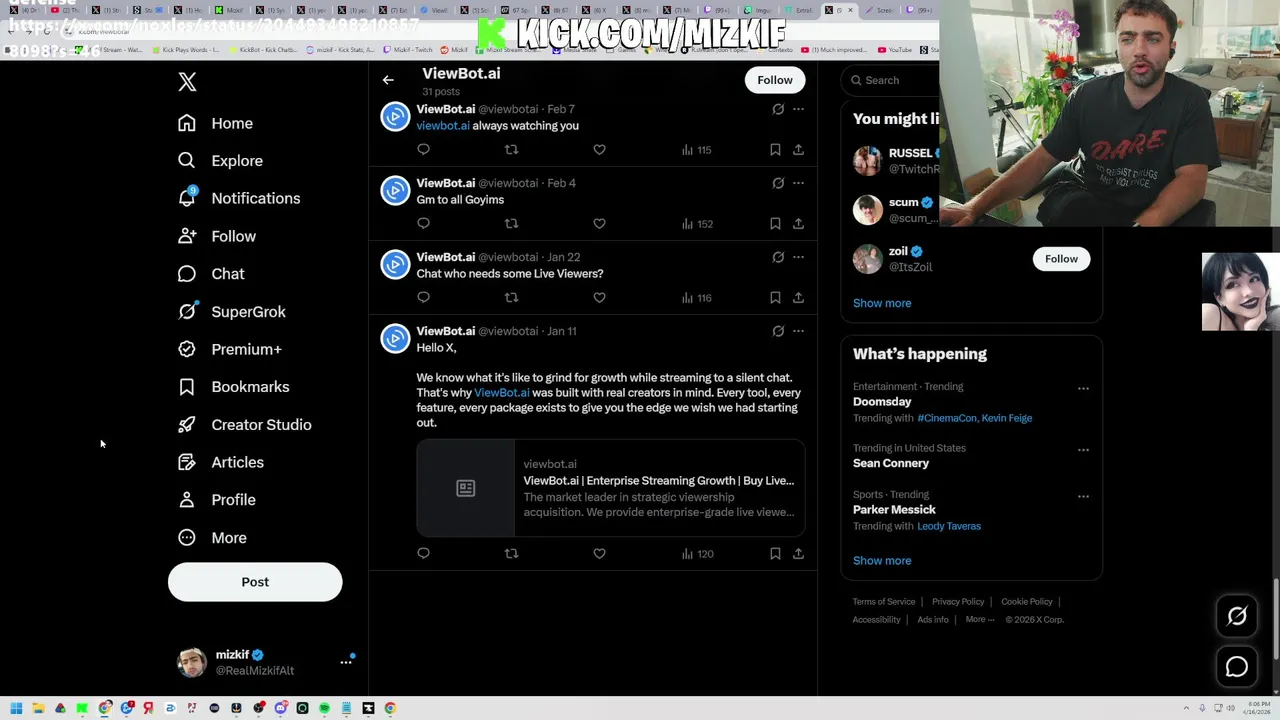1280x720 pixels.
Task: Reply to the Feb 7 post
Action: coord(423,149)
